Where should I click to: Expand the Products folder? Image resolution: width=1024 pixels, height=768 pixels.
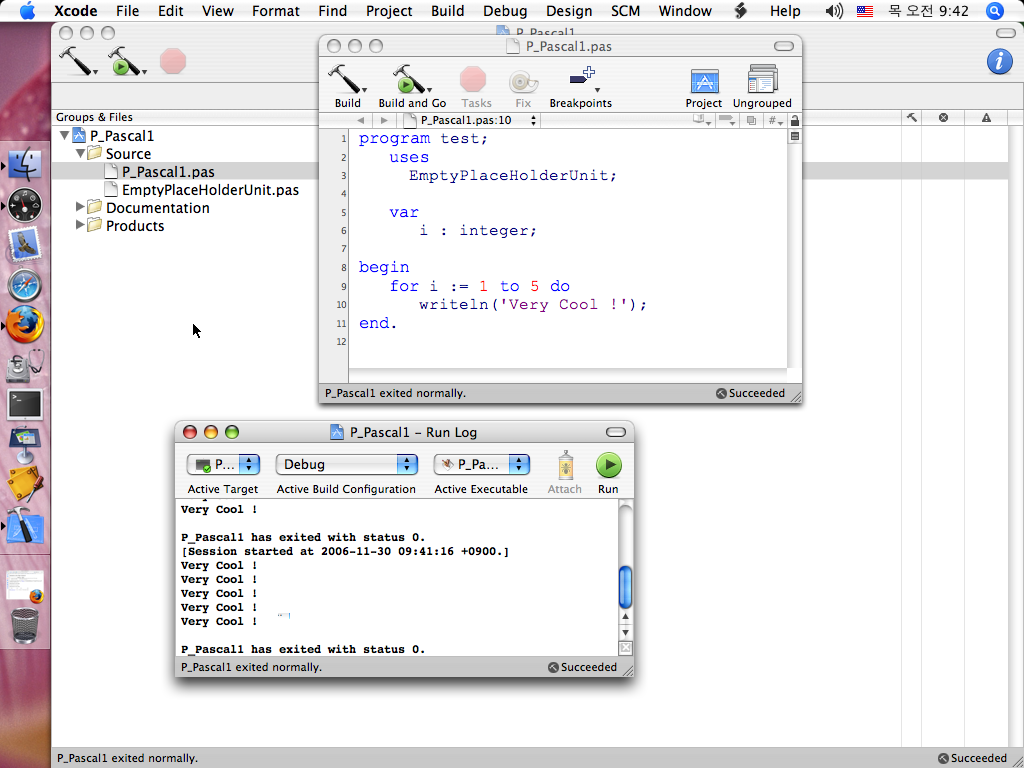[82, 226]
